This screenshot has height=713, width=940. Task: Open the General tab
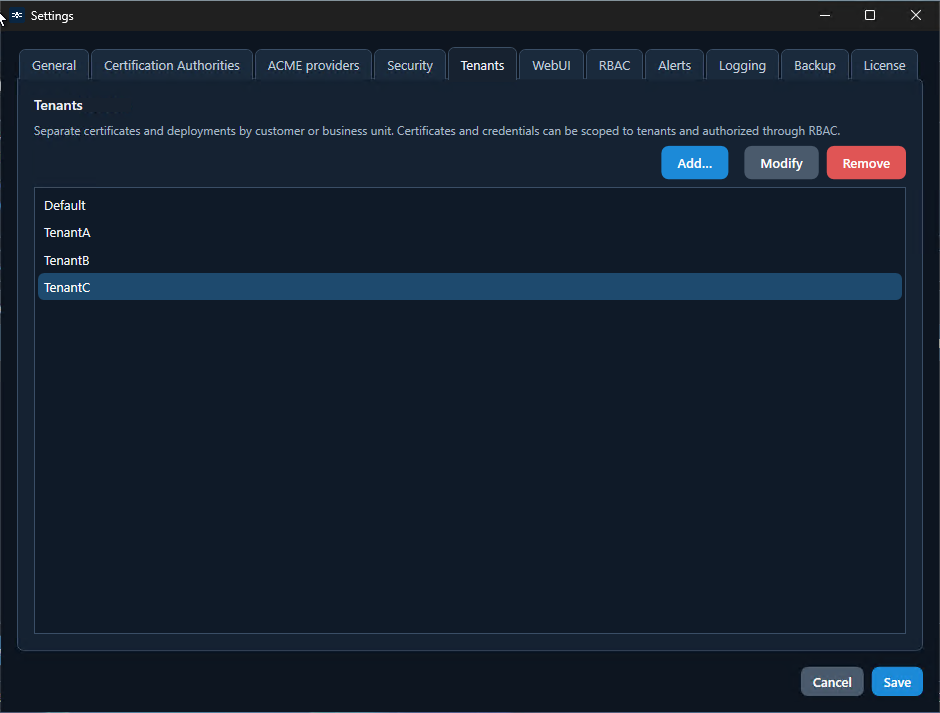pyautogui.click(x=54, y=65)
